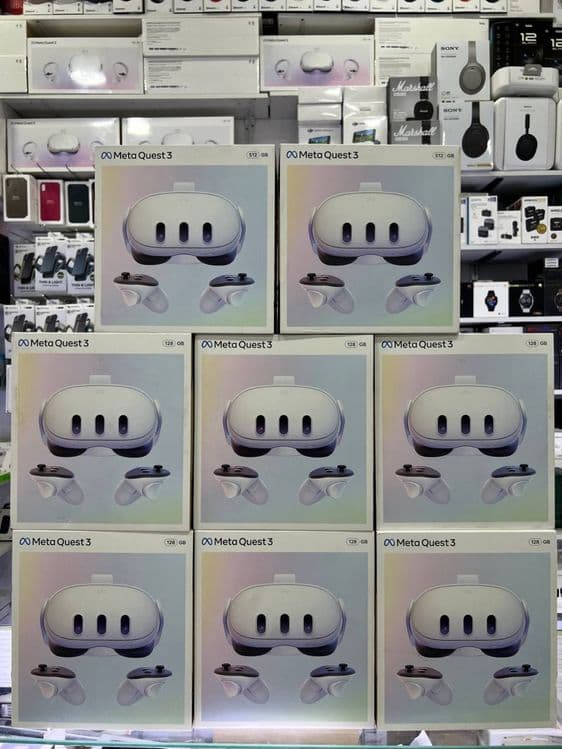Click the smartwatch box with the colorful dial

[x=491, y=300]
